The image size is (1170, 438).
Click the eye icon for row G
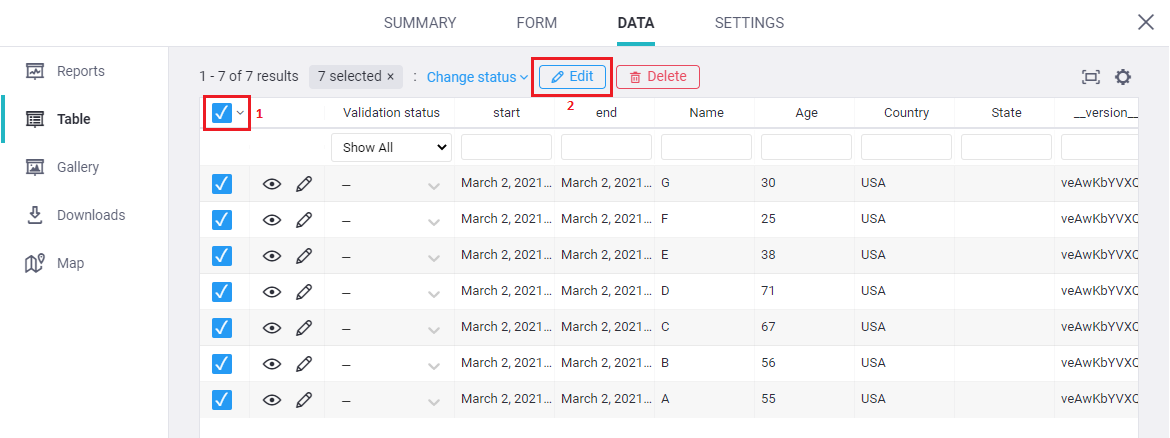[272, 184]
